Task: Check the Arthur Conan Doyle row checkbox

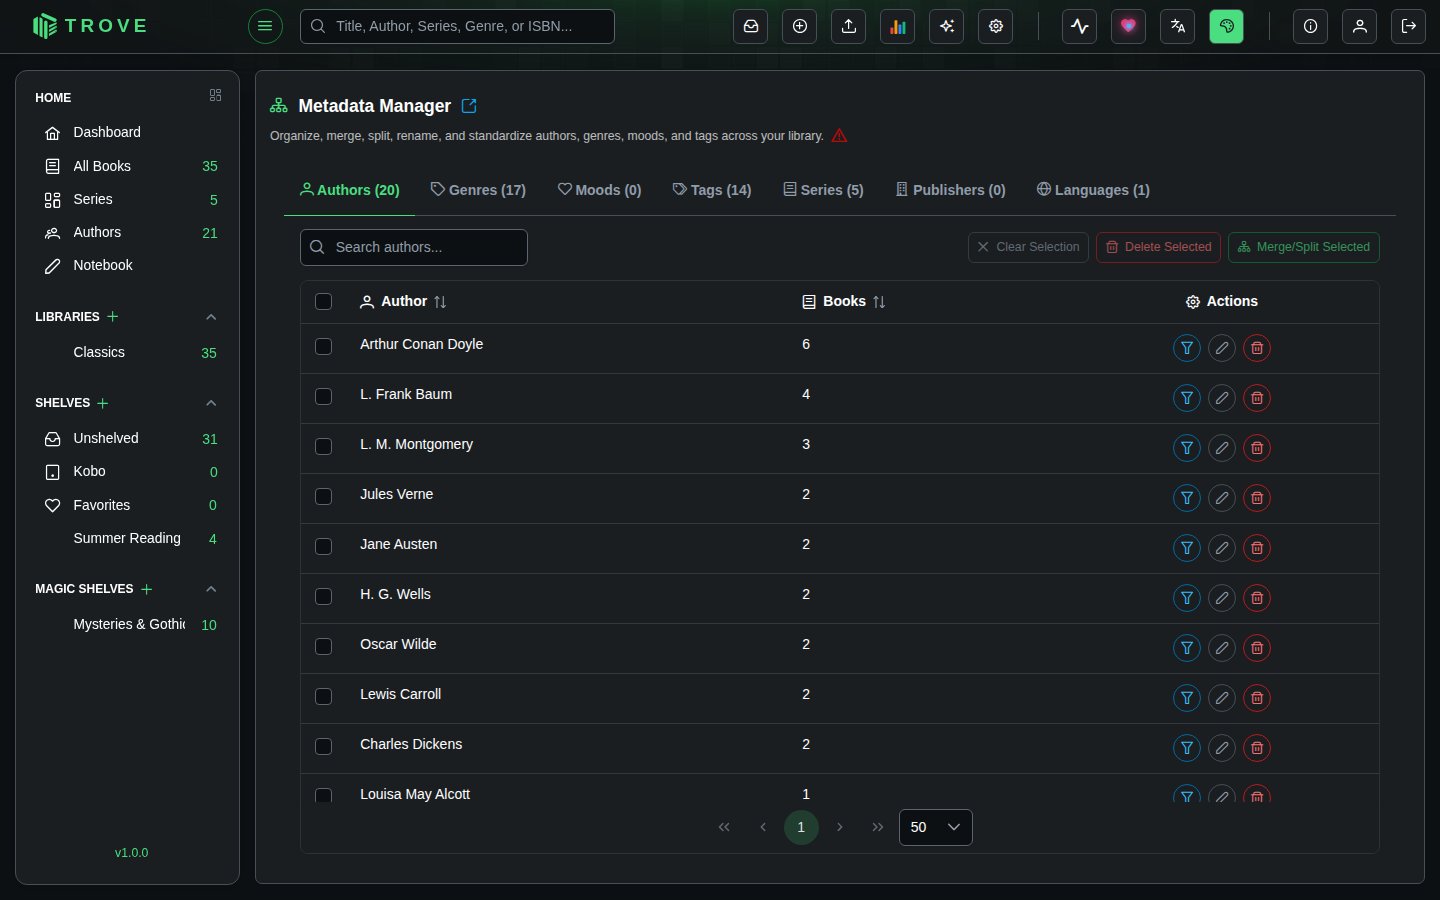Action: (323, 346)
